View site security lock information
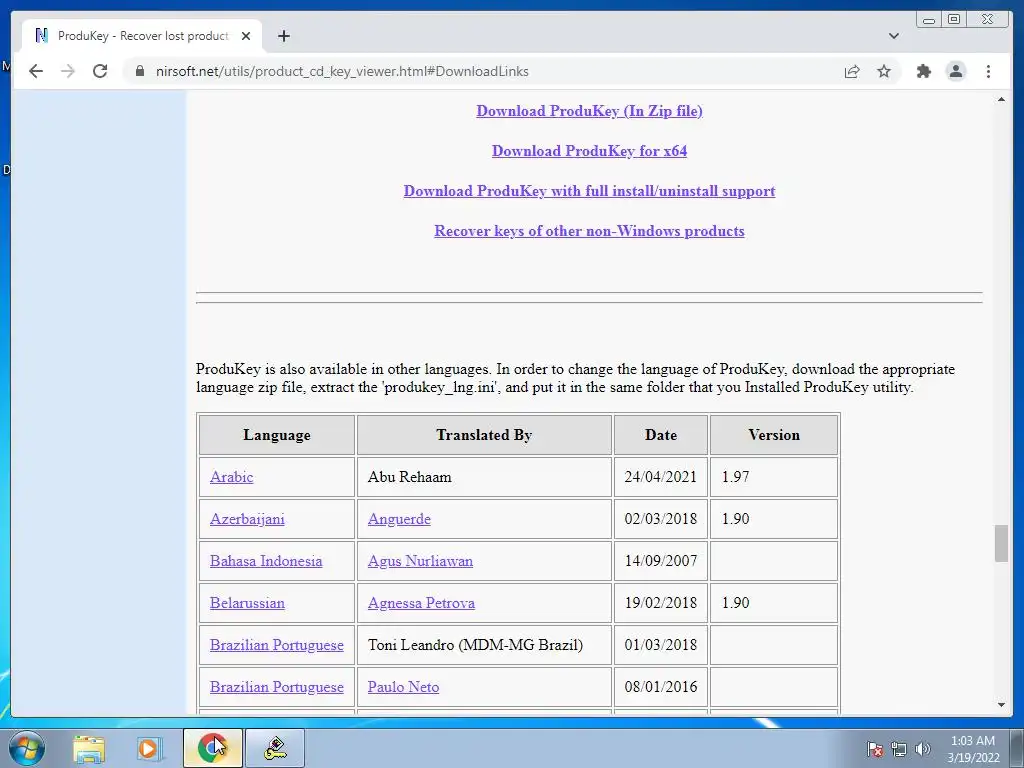1024x768 pixels. [x=140, y=71]
